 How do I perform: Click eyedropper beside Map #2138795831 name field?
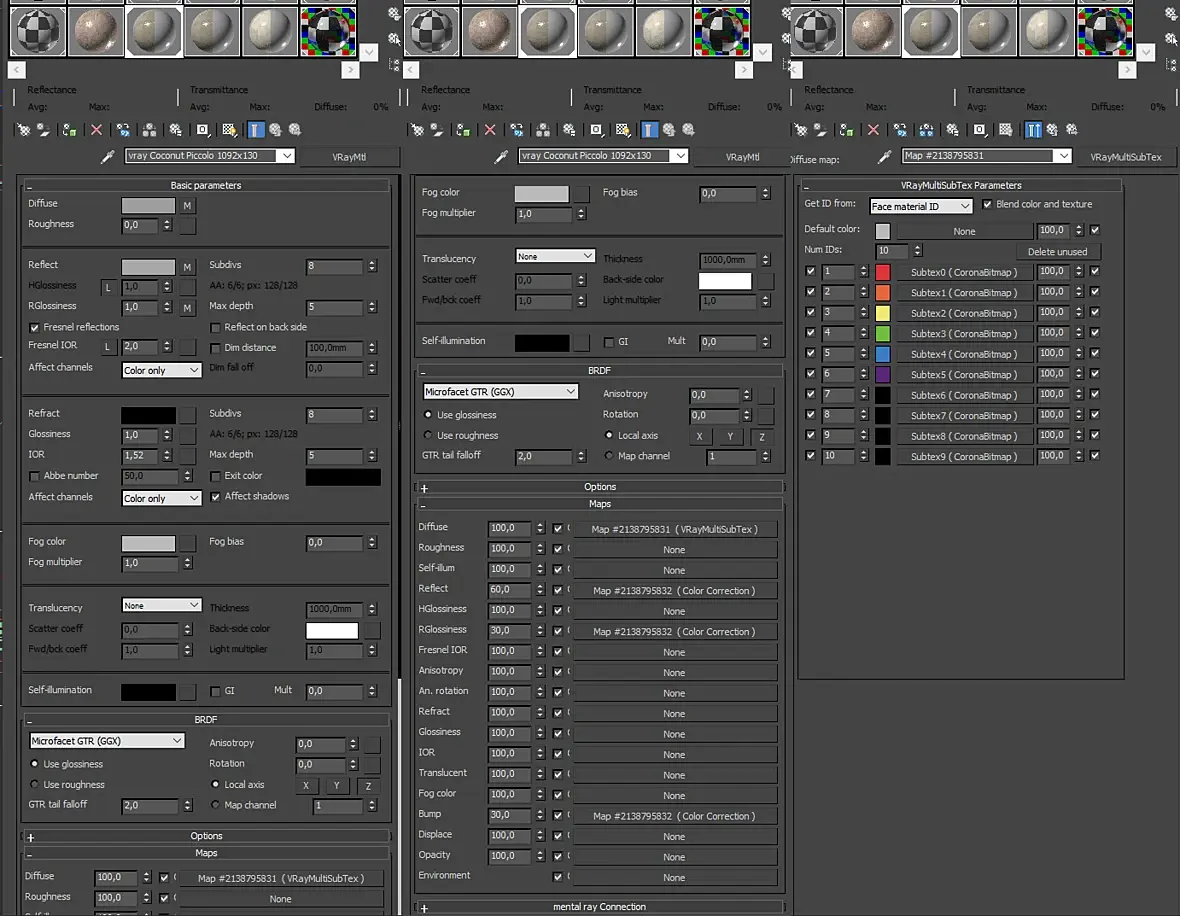click(884, 156)
